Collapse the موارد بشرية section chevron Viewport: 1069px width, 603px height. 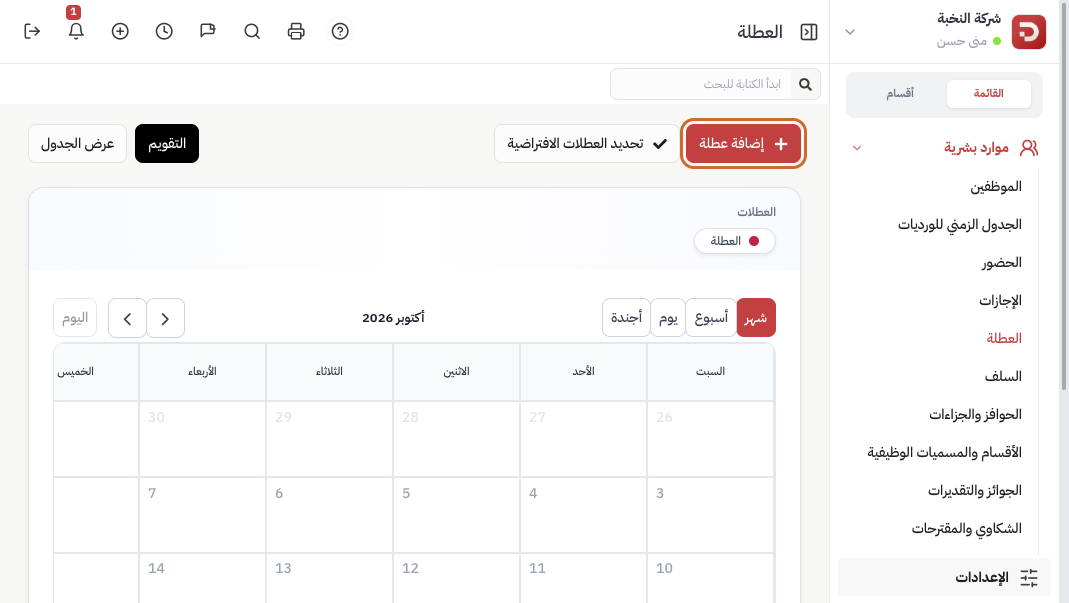coord(857,147)
